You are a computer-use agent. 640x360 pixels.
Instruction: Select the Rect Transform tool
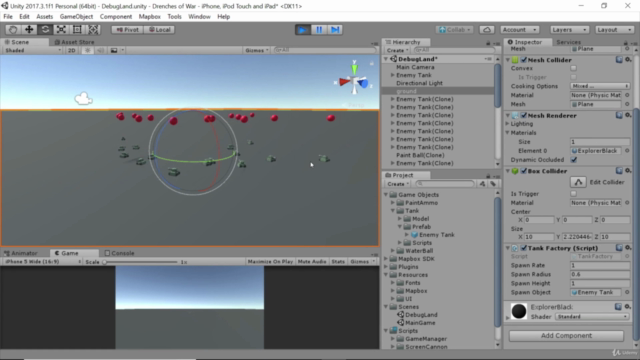77,29
